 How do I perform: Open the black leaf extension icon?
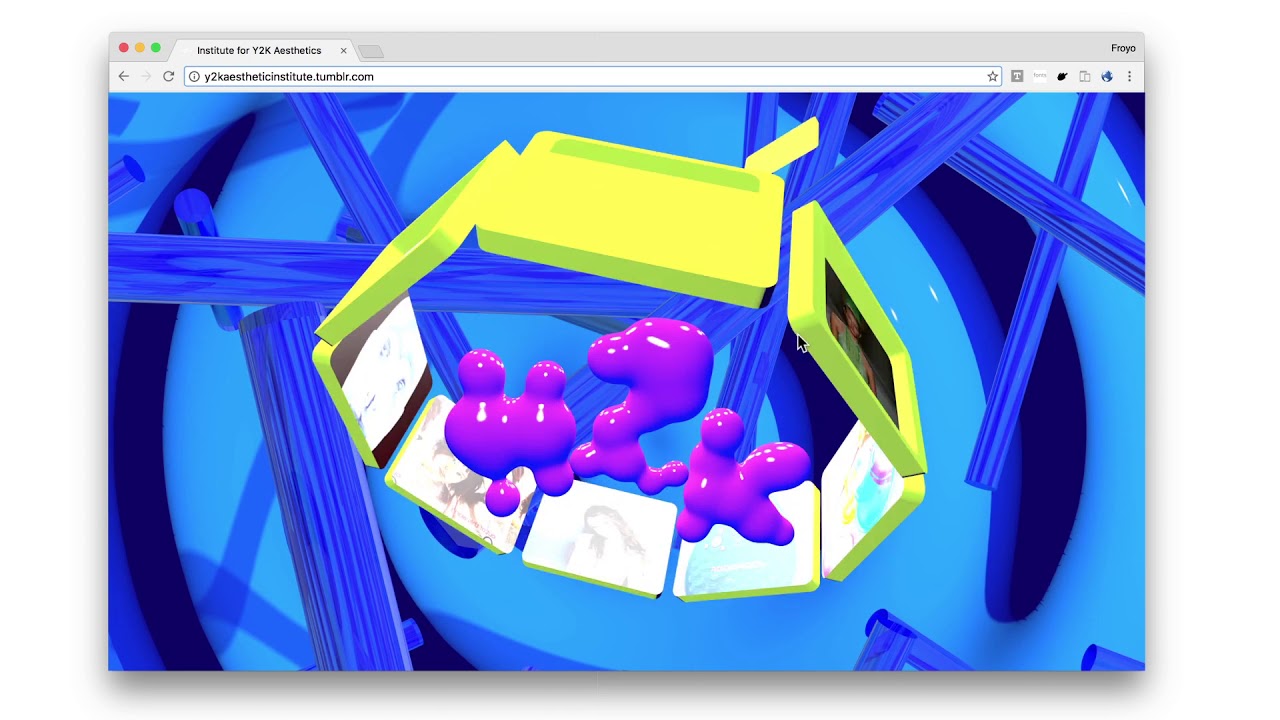pos(1062,76)
